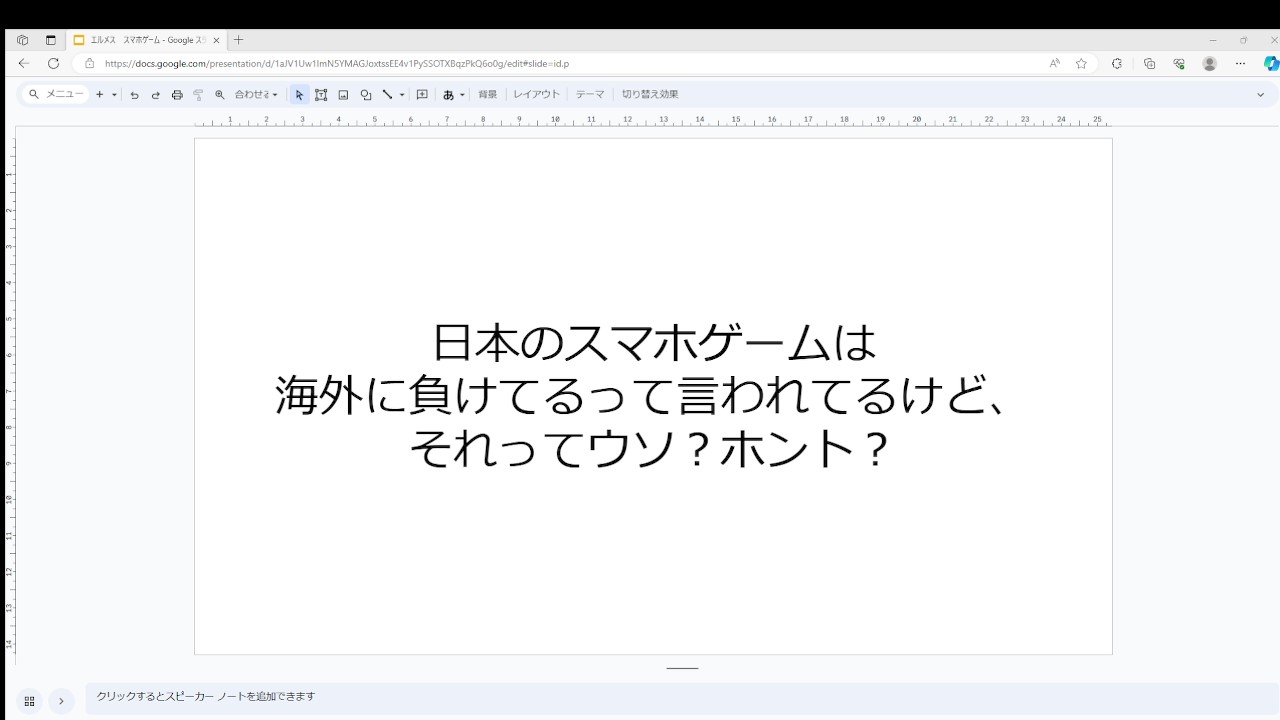Click the 背景 button

(487, 95)
